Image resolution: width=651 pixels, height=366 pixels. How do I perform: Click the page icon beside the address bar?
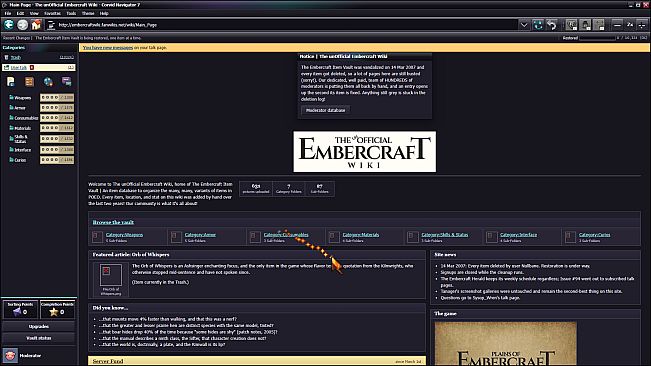click(51, 25)
